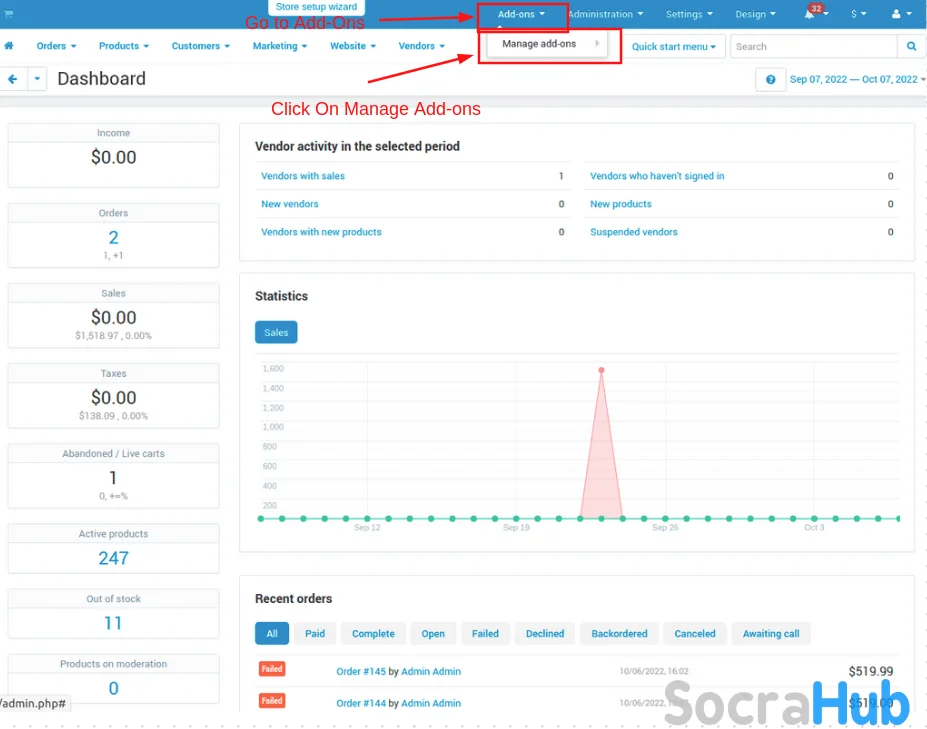The height and width of the screenshot is (729, 927).
Task: Select the Paid order filter tab
Action: coord(315,633)
